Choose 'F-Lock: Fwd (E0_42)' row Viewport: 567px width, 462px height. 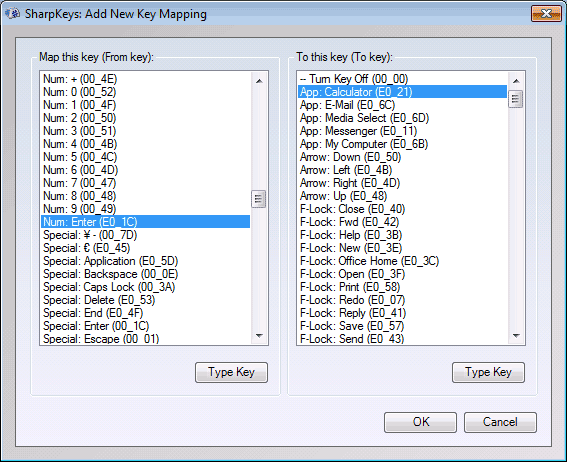pyautogui.click(x=402, y=222)
